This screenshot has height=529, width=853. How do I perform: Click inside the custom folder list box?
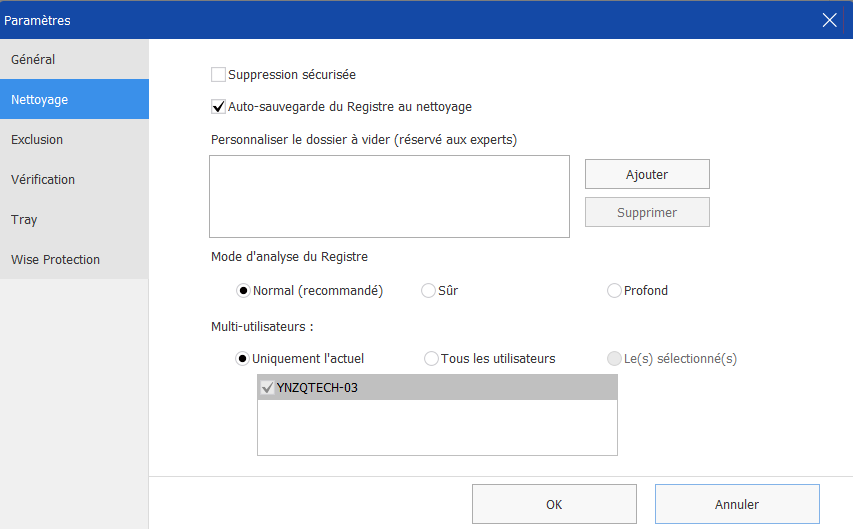click(389, 196)
